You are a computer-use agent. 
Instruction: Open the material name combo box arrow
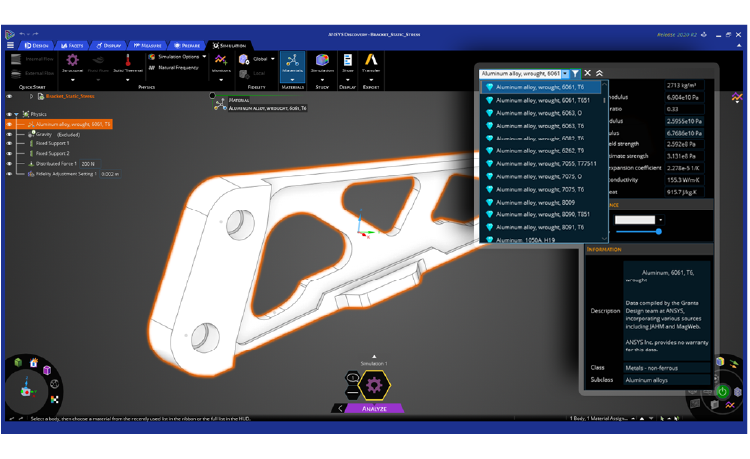tap(565, 74)
